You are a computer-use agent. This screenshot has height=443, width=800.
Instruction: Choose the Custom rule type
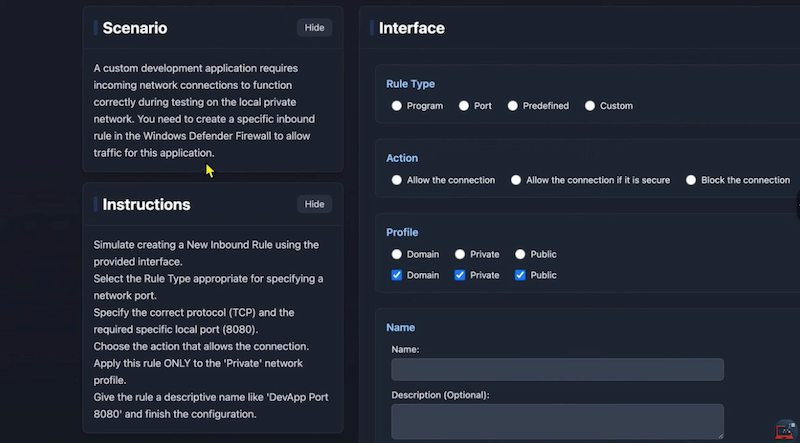[x=590, y=106]
